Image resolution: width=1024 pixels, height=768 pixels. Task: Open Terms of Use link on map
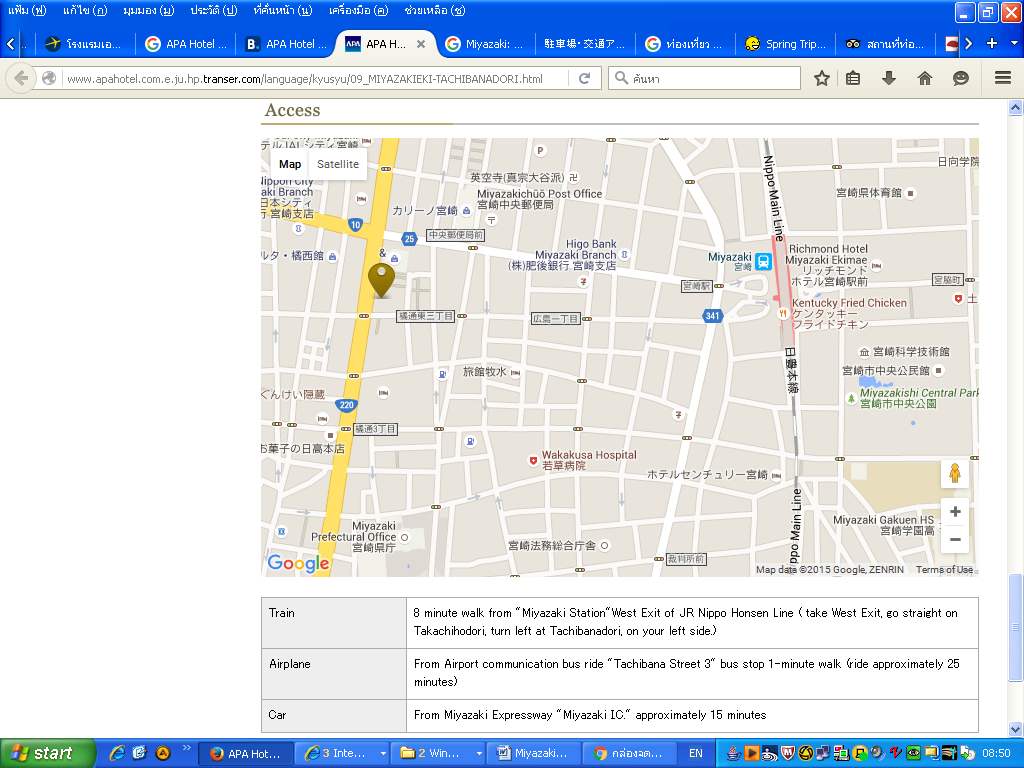point(944,569)
